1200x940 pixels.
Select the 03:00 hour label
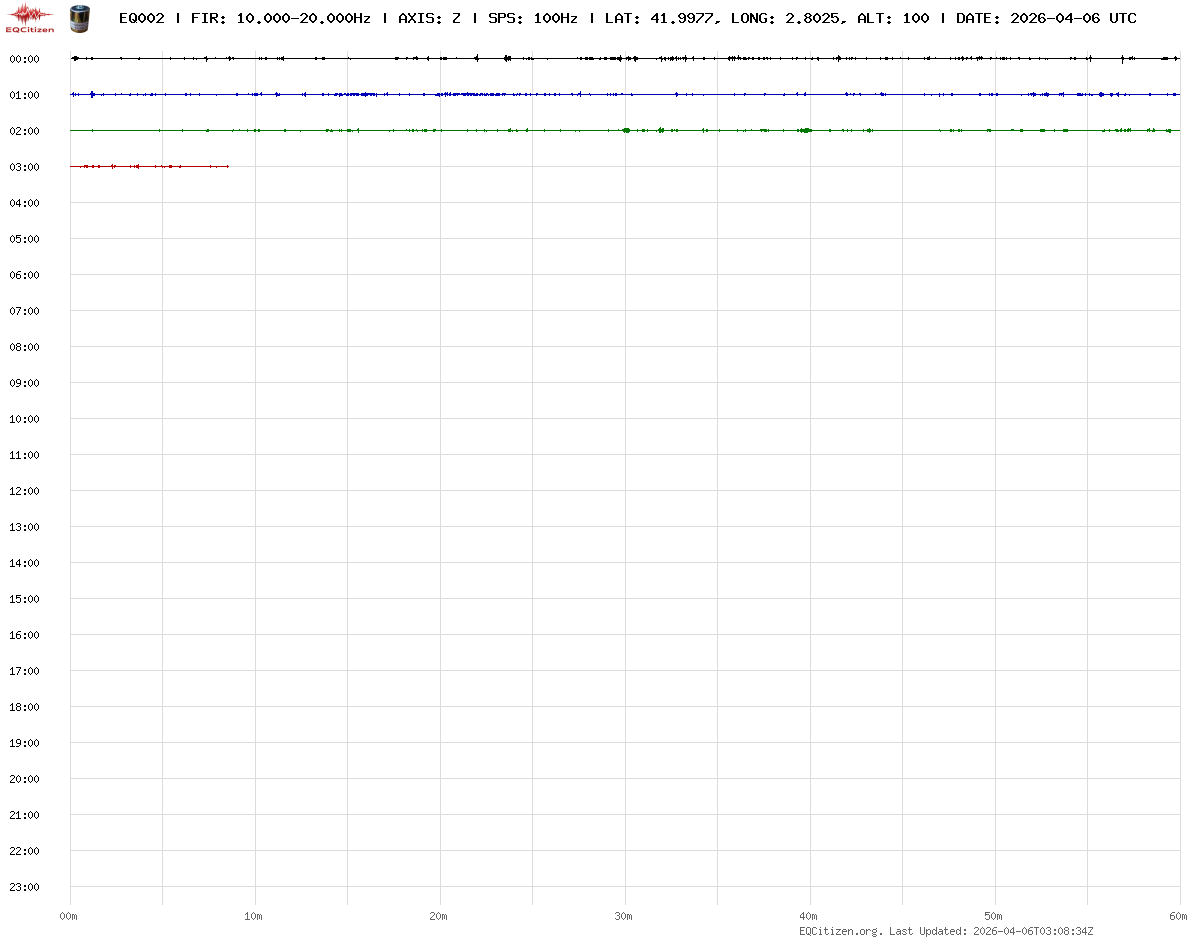click(x=24, y=167)
